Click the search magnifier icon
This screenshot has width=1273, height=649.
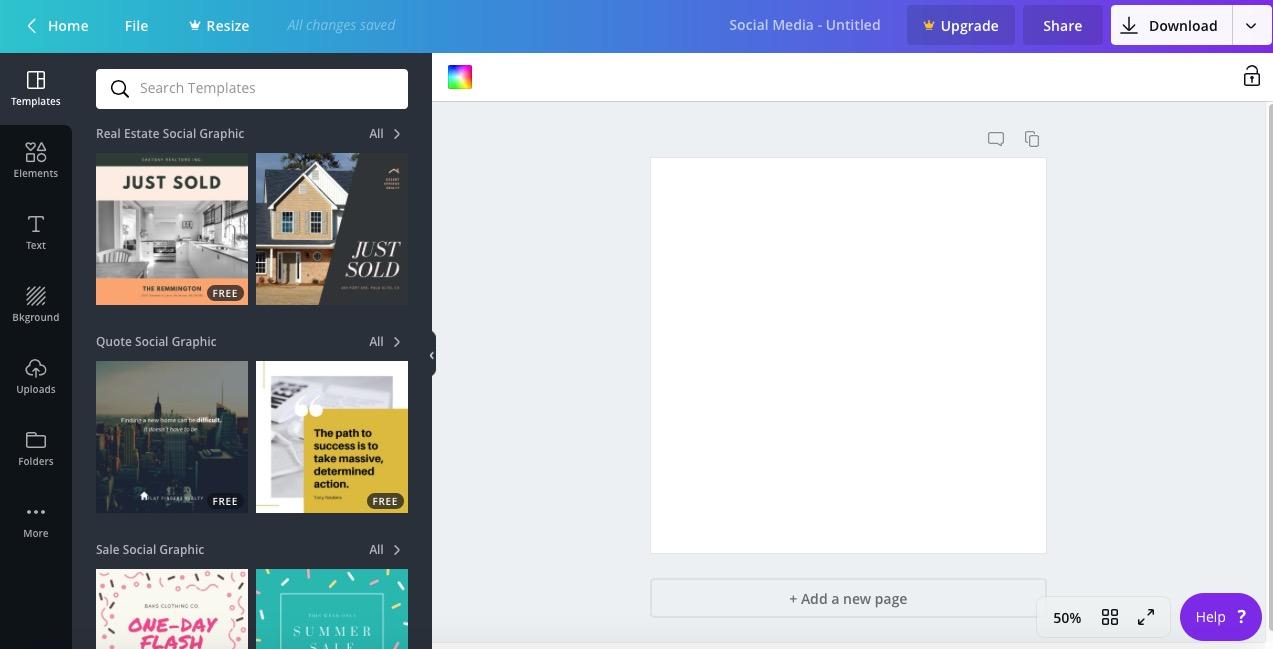click(x=120, y=89)
